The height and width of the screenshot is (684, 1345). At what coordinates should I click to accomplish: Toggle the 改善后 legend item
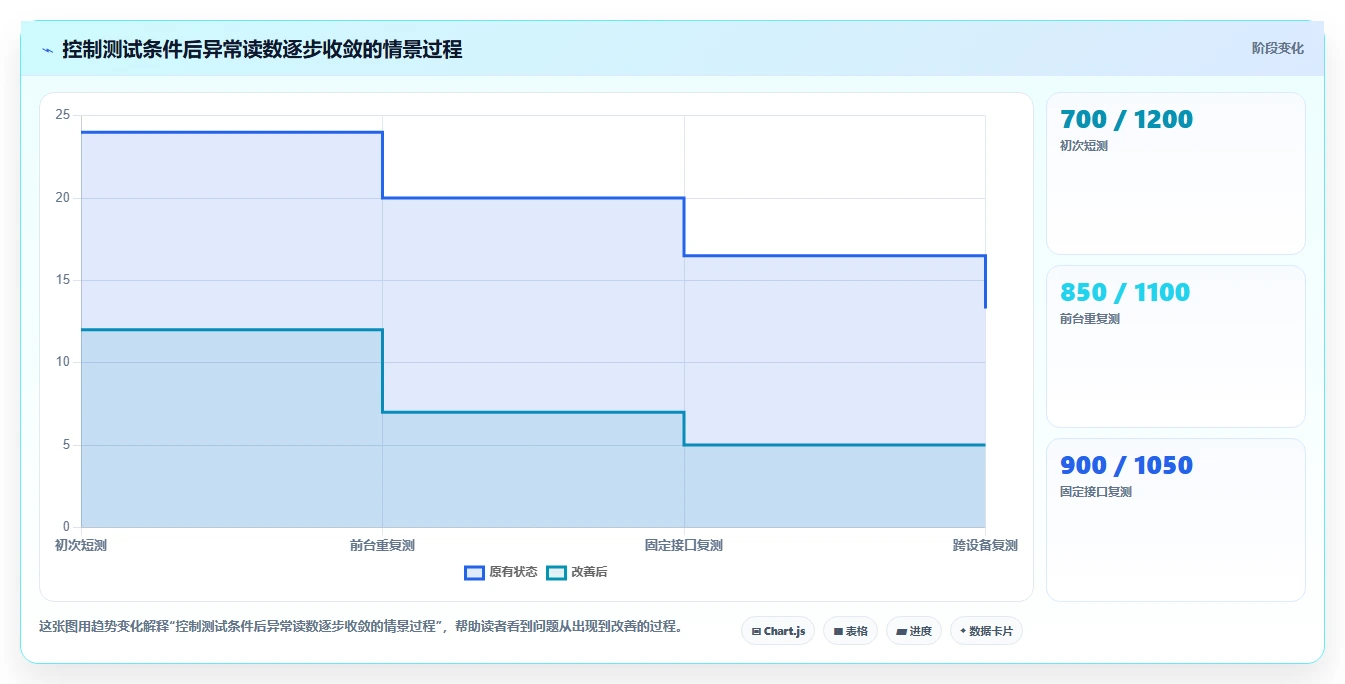click(x=577, y=572)
